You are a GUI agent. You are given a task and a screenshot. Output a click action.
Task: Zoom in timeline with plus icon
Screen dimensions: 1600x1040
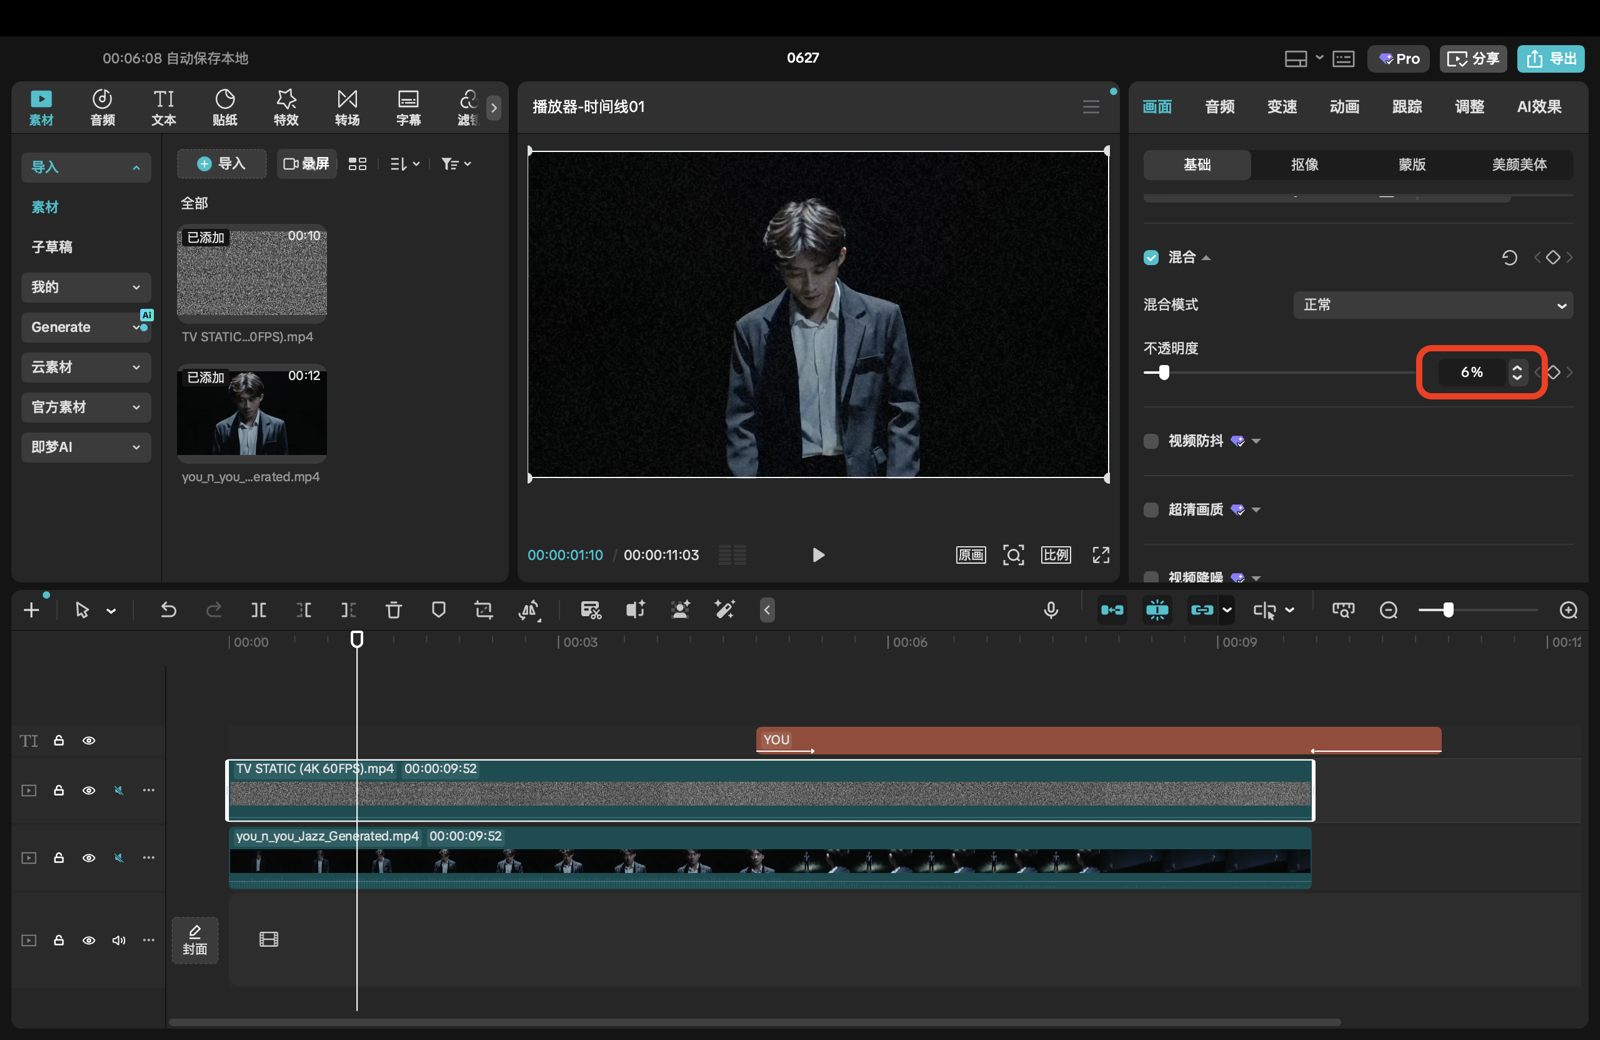pos(1569,610)
